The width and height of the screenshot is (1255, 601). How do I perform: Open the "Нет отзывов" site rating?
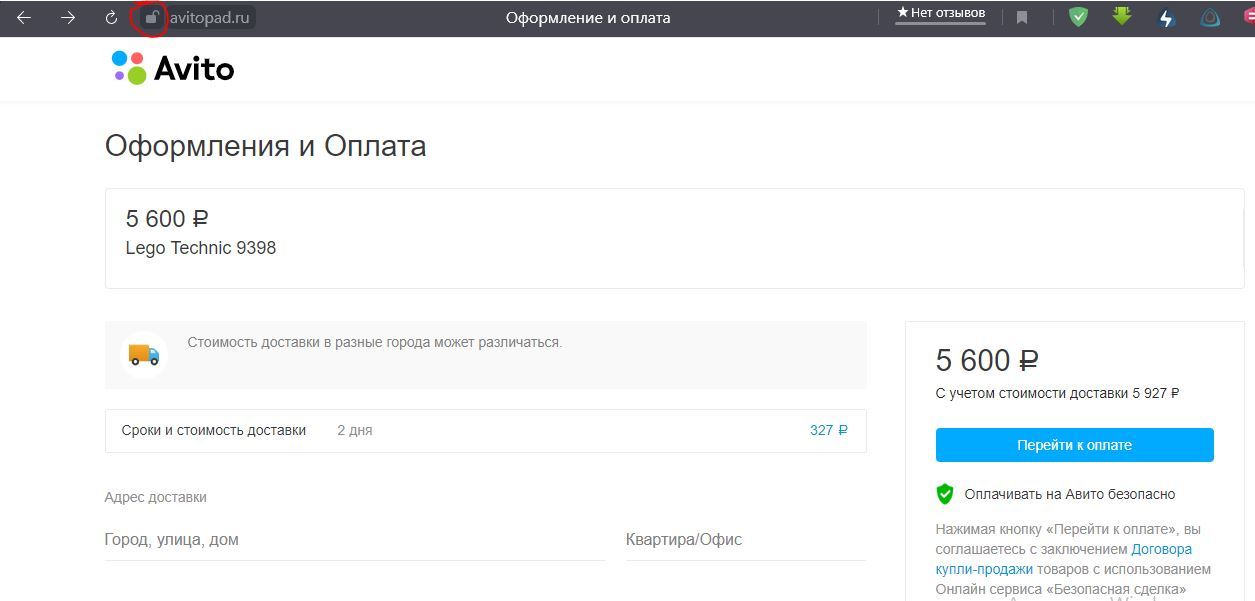(940, 14)
